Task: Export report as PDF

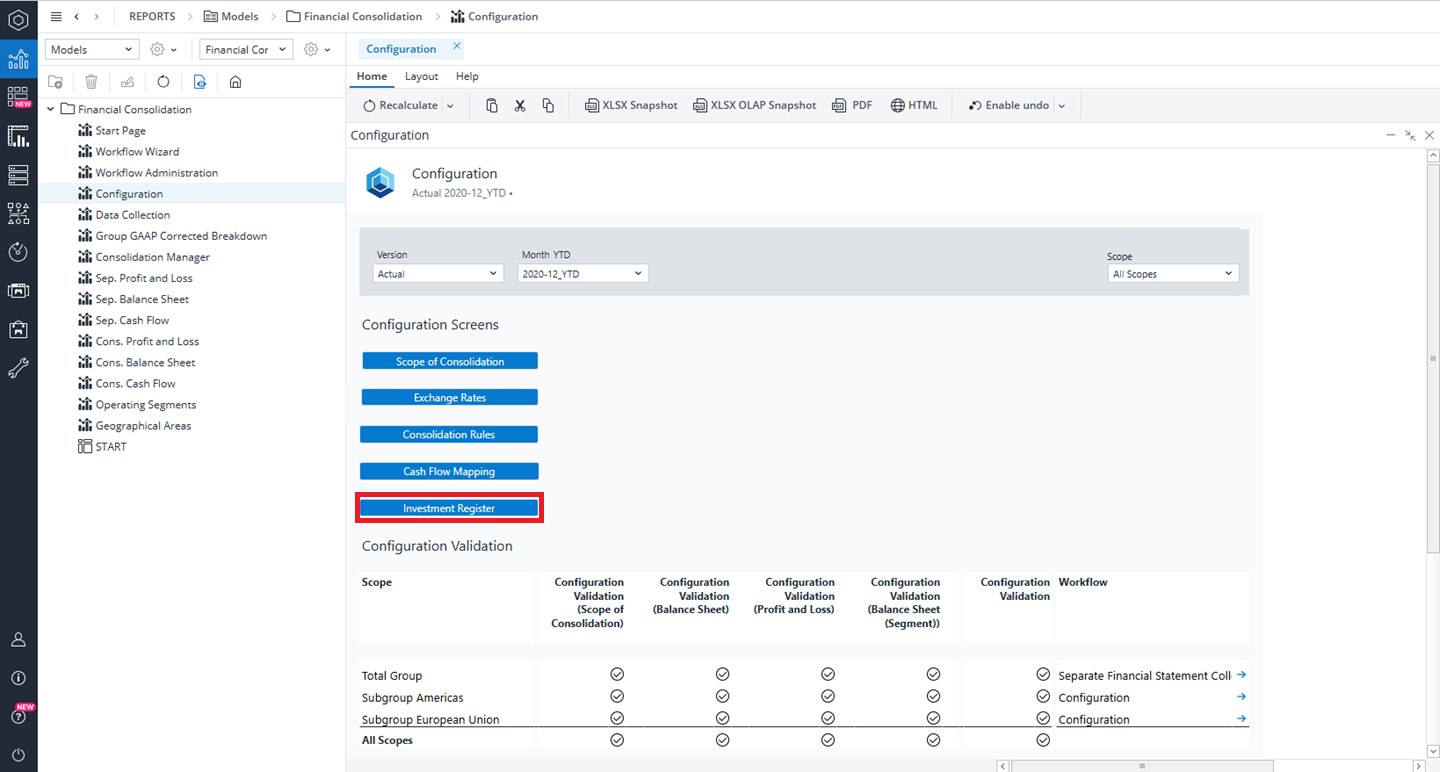Action: 852,105
